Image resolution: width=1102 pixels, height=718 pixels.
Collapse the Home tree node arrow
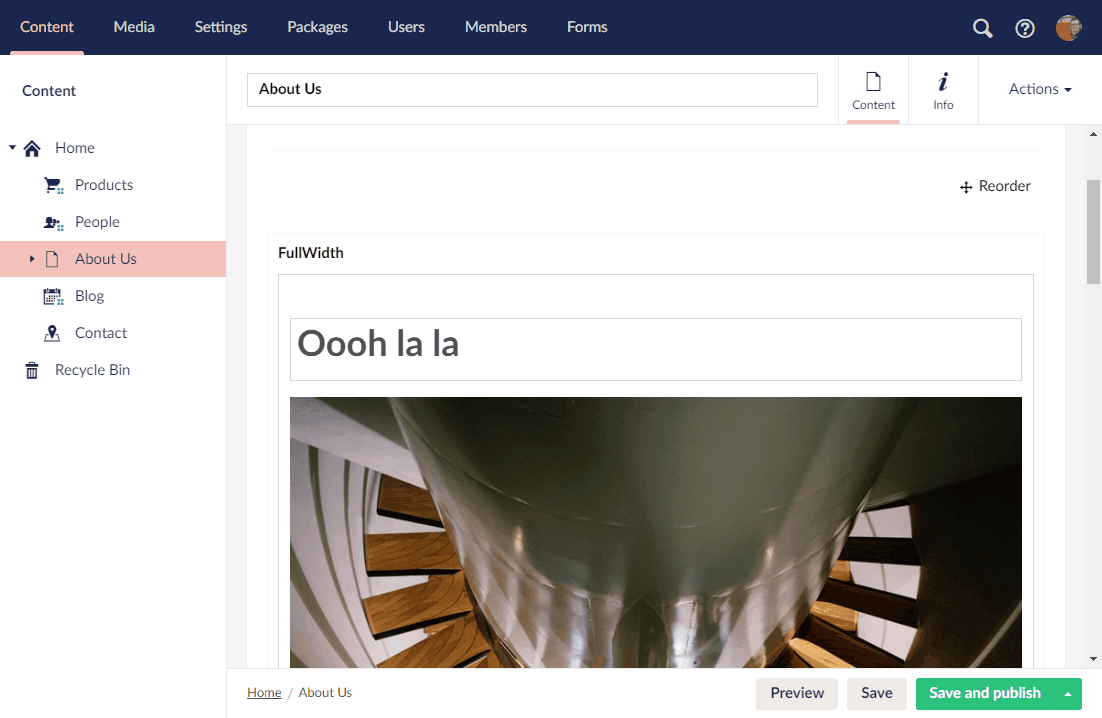(x=12, y=148)
